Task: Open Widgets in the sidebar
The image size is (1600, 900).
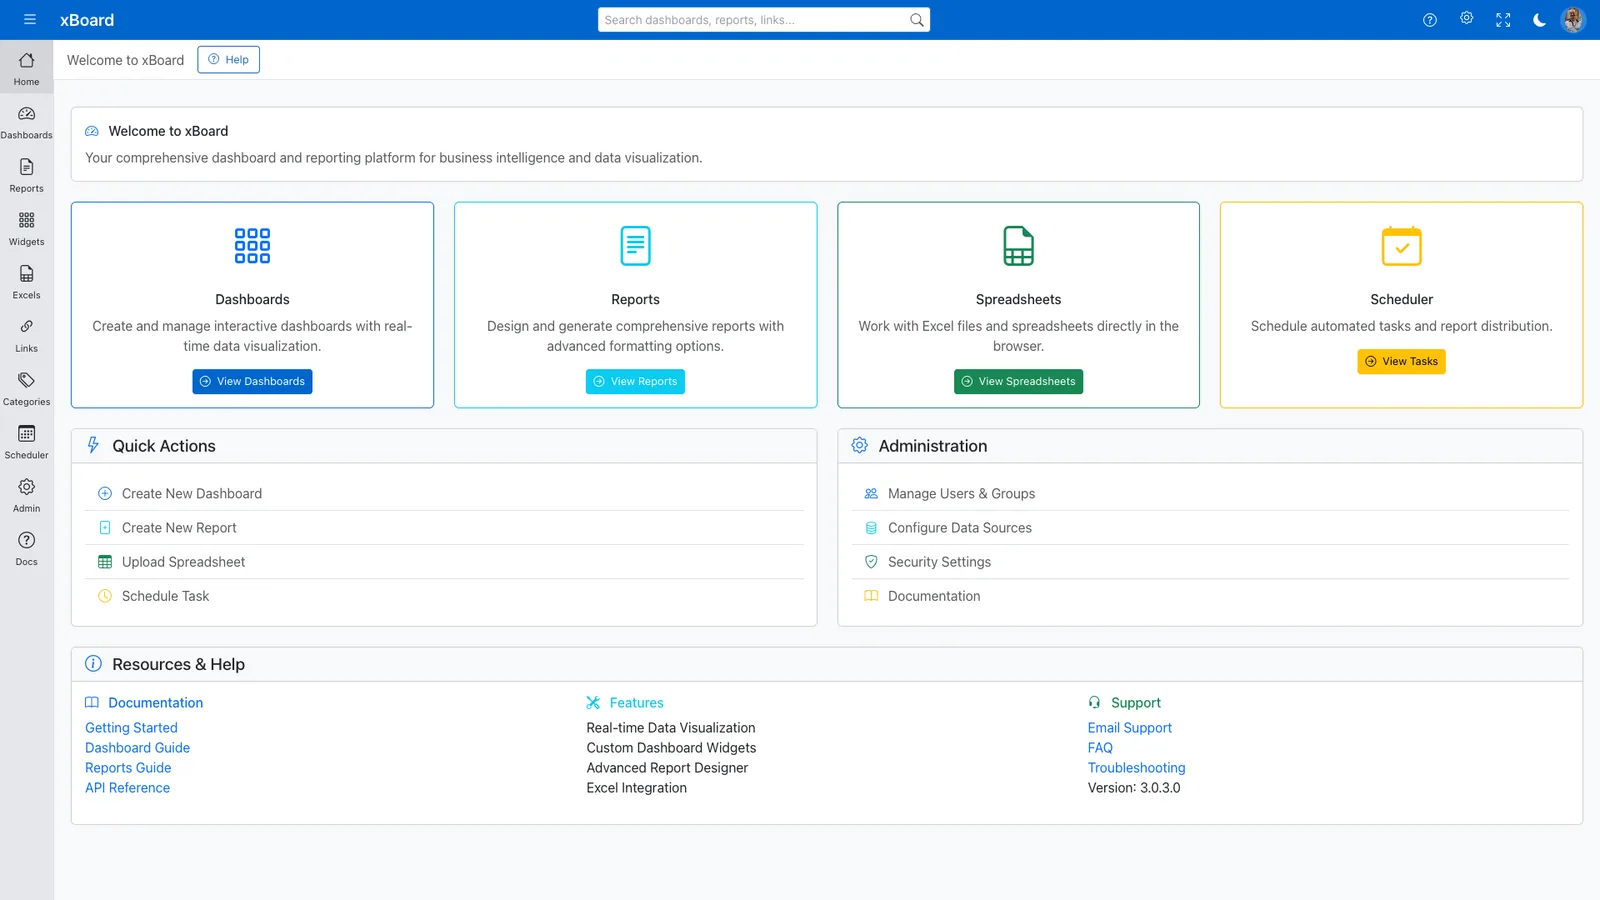Action: pos(27,228)
